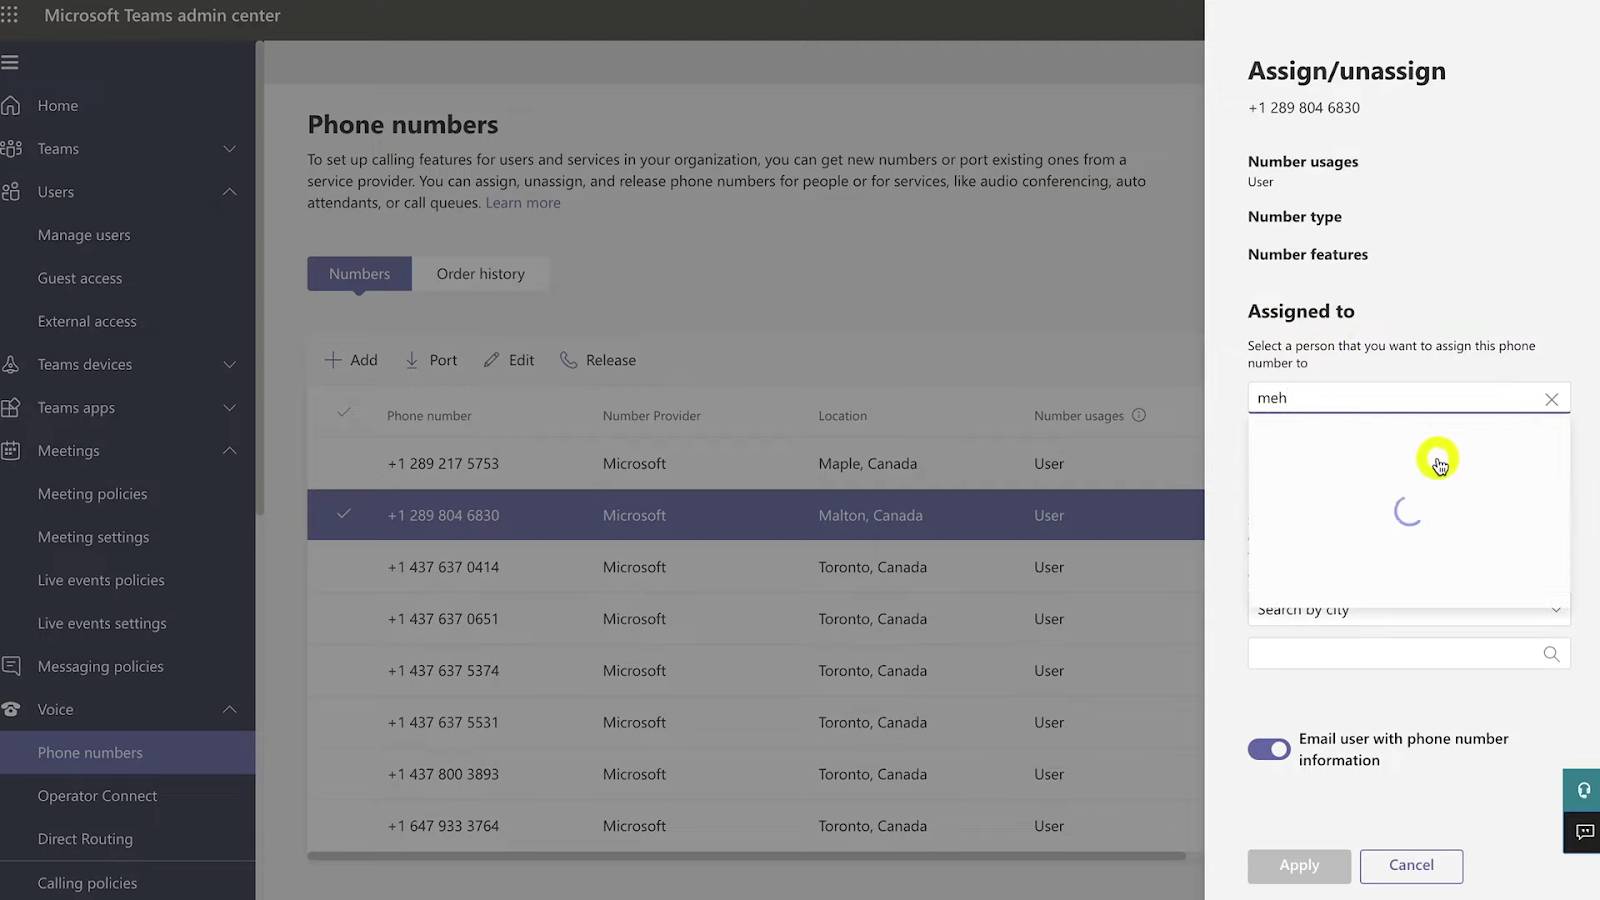Click the Voice phone icon

coord(11,709)
